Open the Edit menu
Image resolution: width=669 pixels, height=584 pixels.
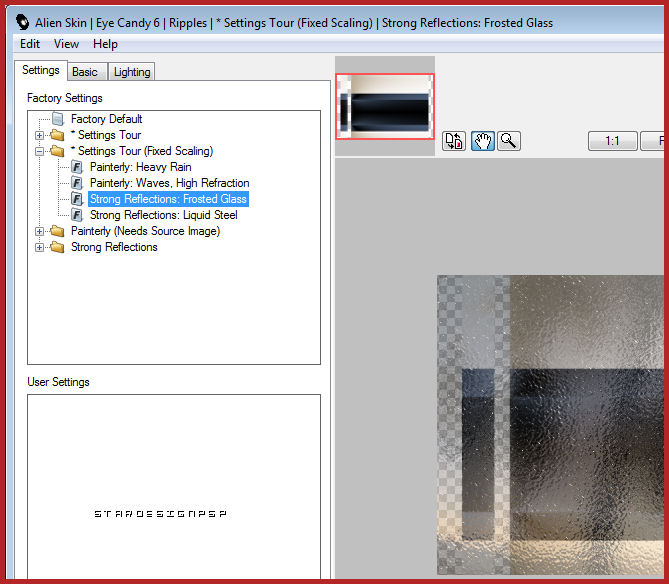(x=30, y=44)
